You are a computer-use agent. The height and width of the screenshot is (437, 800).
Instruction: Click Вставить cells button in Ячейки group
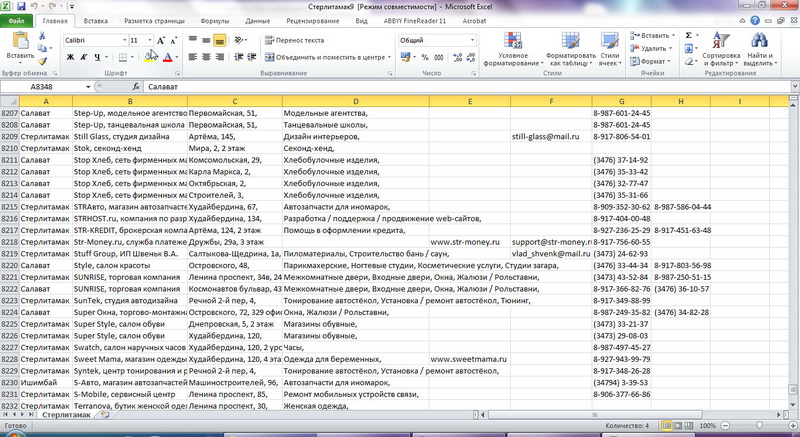click(x=652, y=36)
